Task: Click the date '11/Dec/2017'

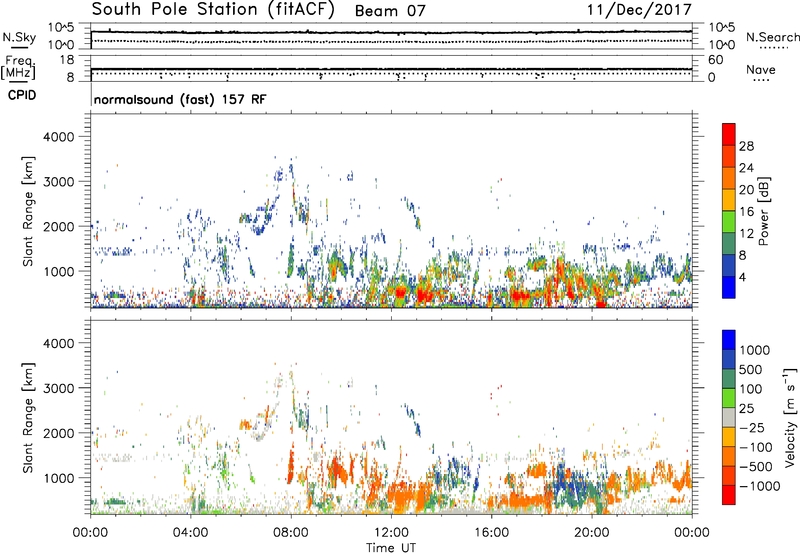Action: (x=639, y=10)
